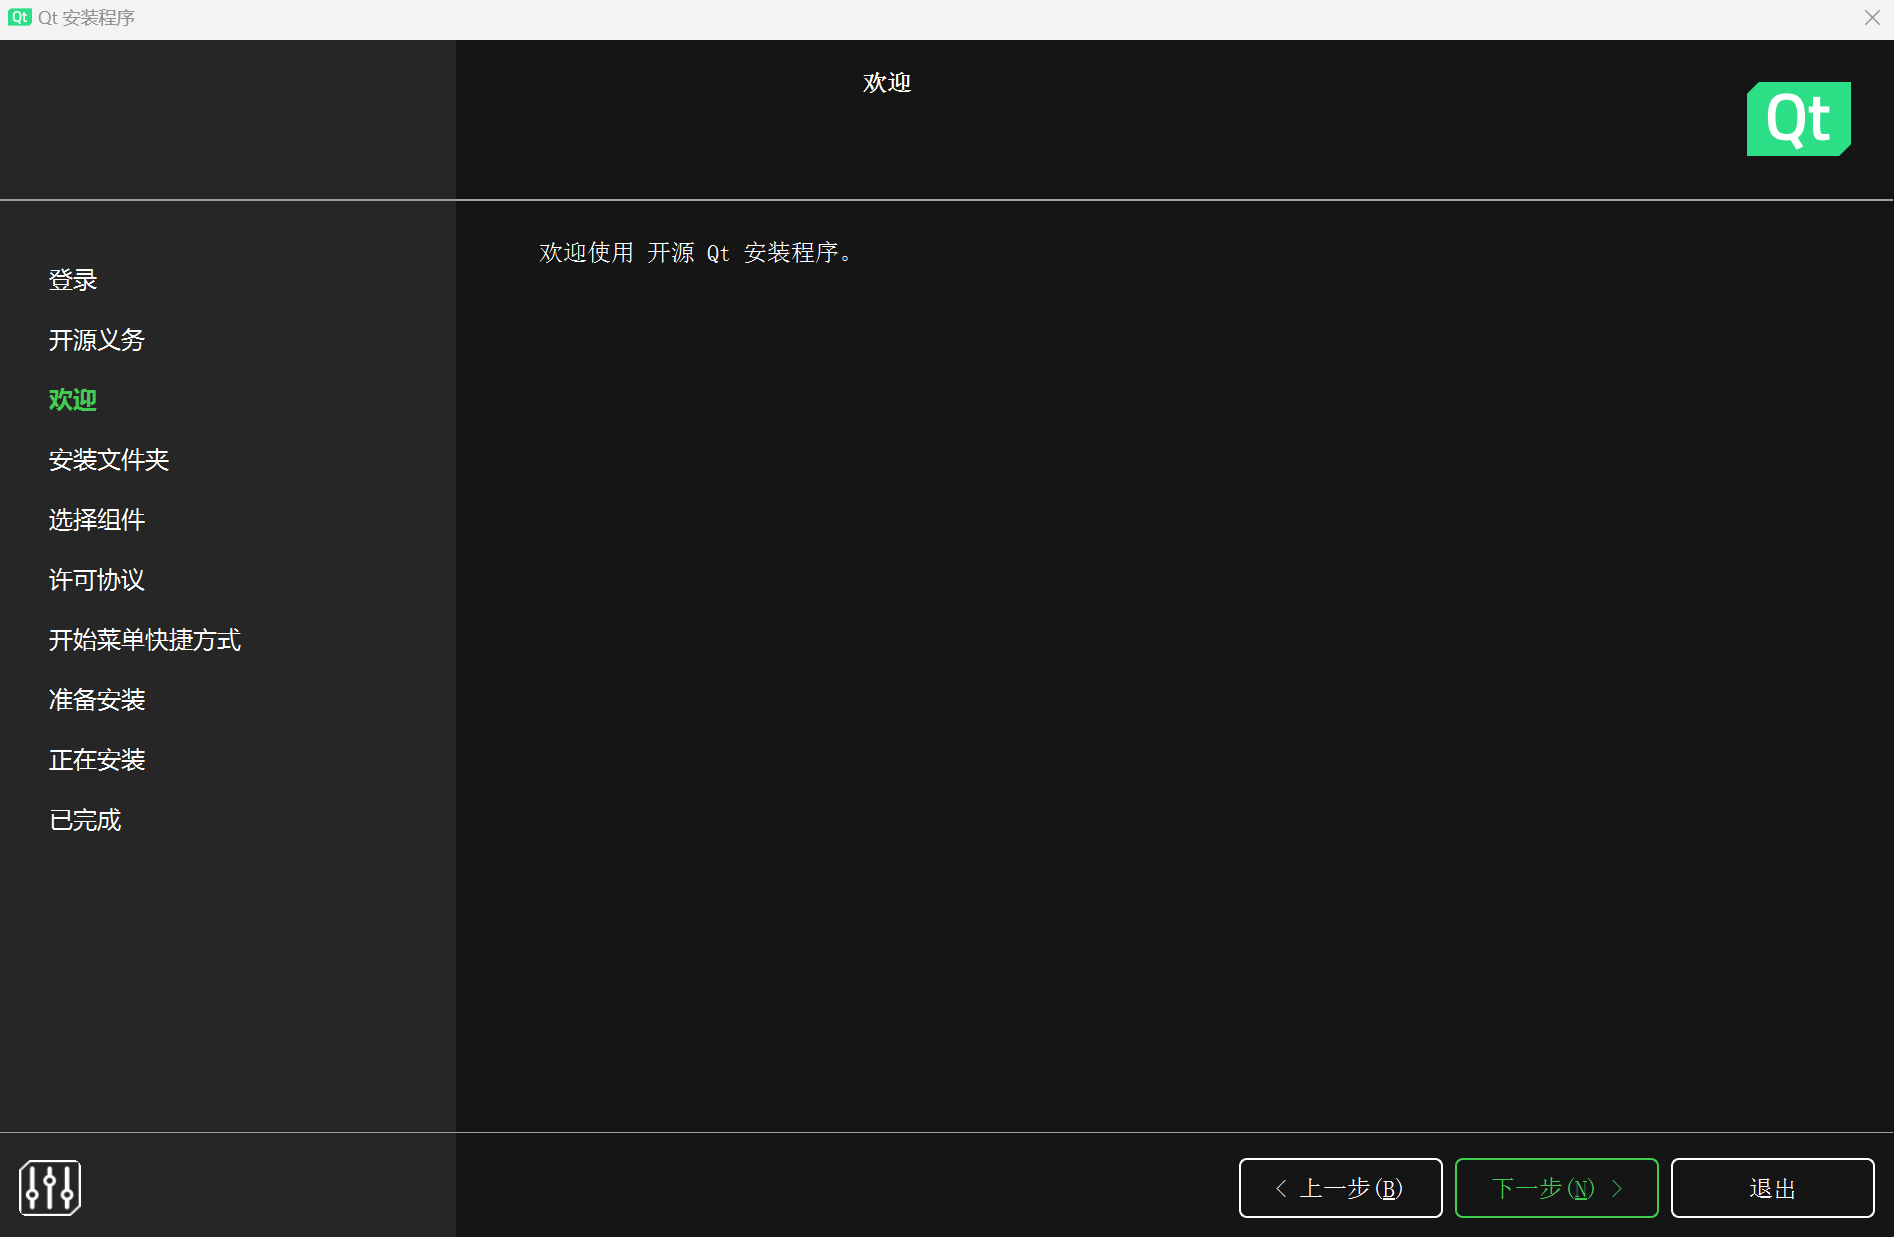
Task: Click the 退出 button to quit
Action: (x=1772, y=1188)
